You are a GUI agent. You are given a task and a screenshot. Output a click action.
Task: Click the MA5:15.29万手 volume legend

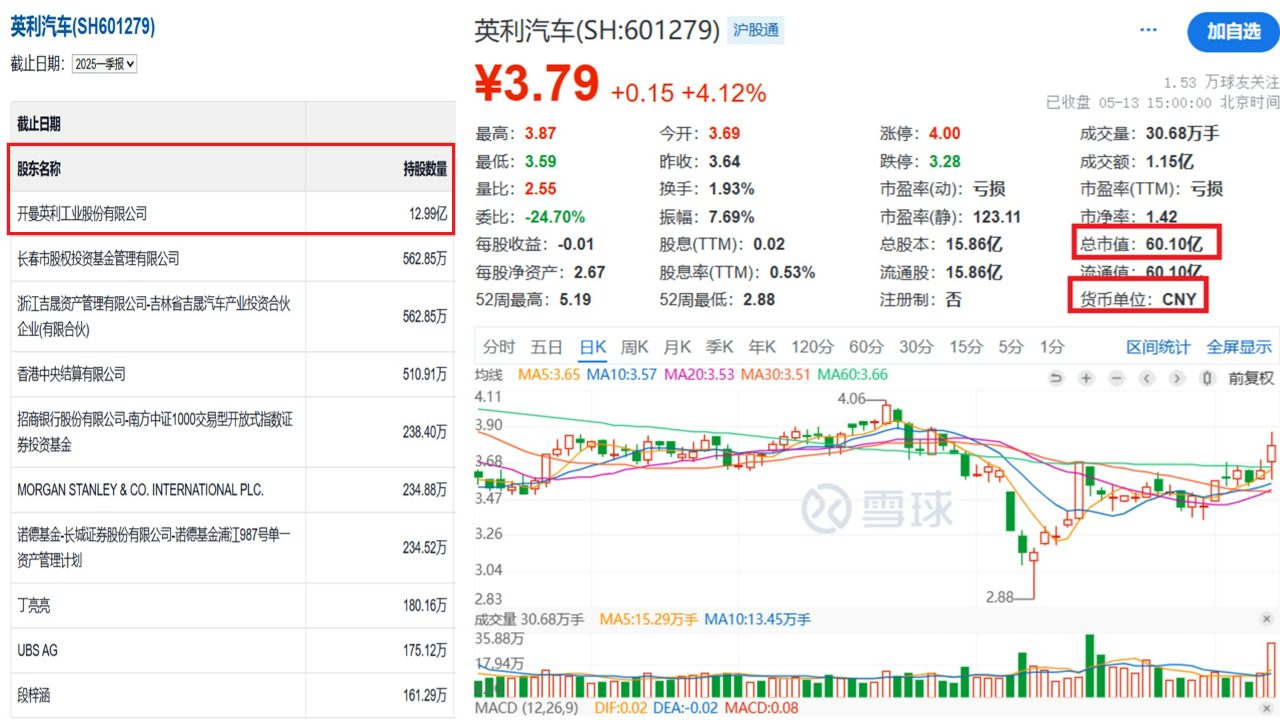coord(648,620)
